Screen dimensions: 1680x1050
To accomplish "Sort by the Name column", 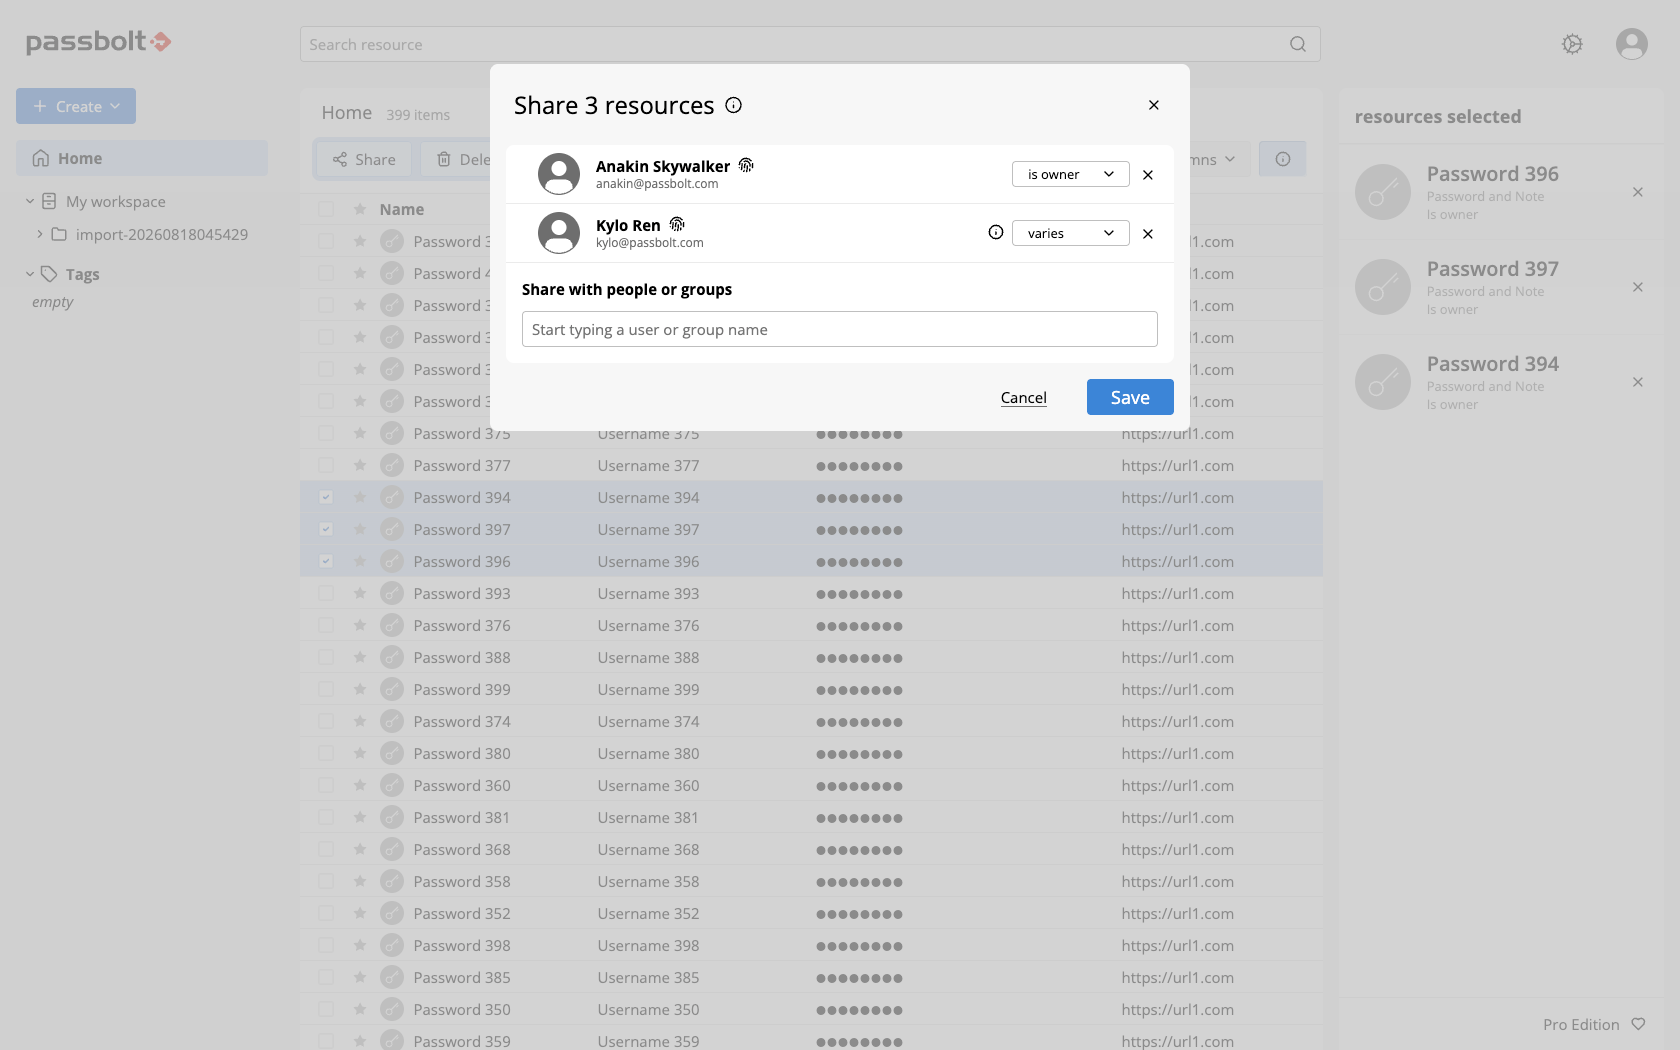I will 402,209.
